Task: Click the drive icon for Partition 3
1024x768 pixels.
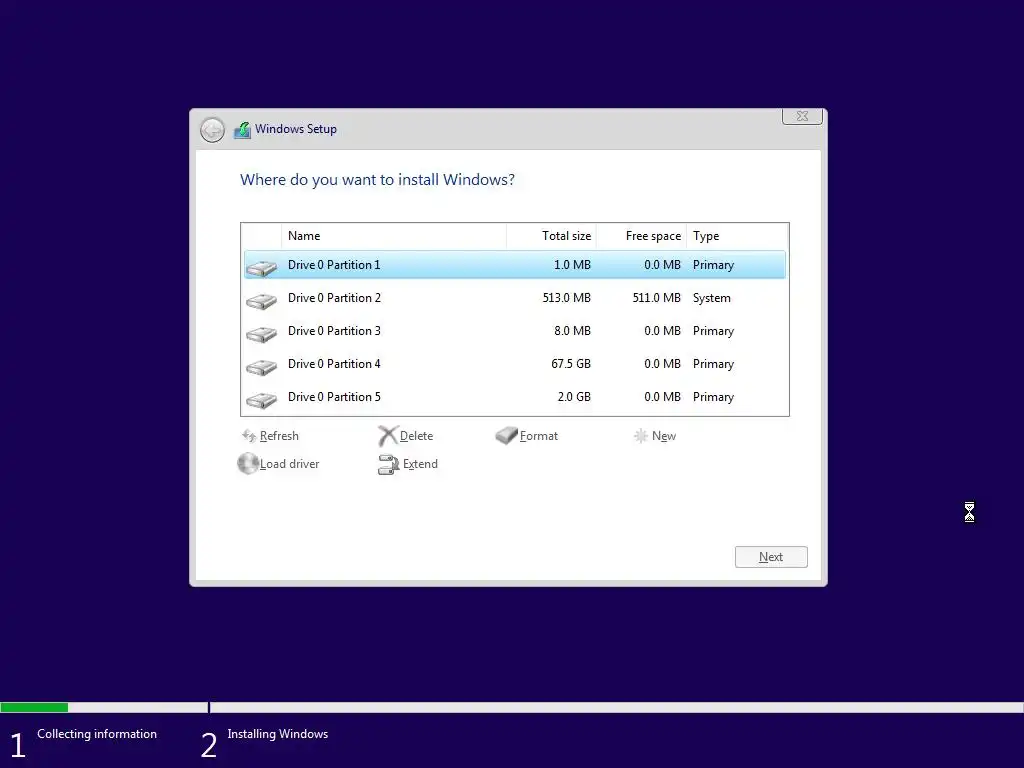Action: click(x=261, y=334)
